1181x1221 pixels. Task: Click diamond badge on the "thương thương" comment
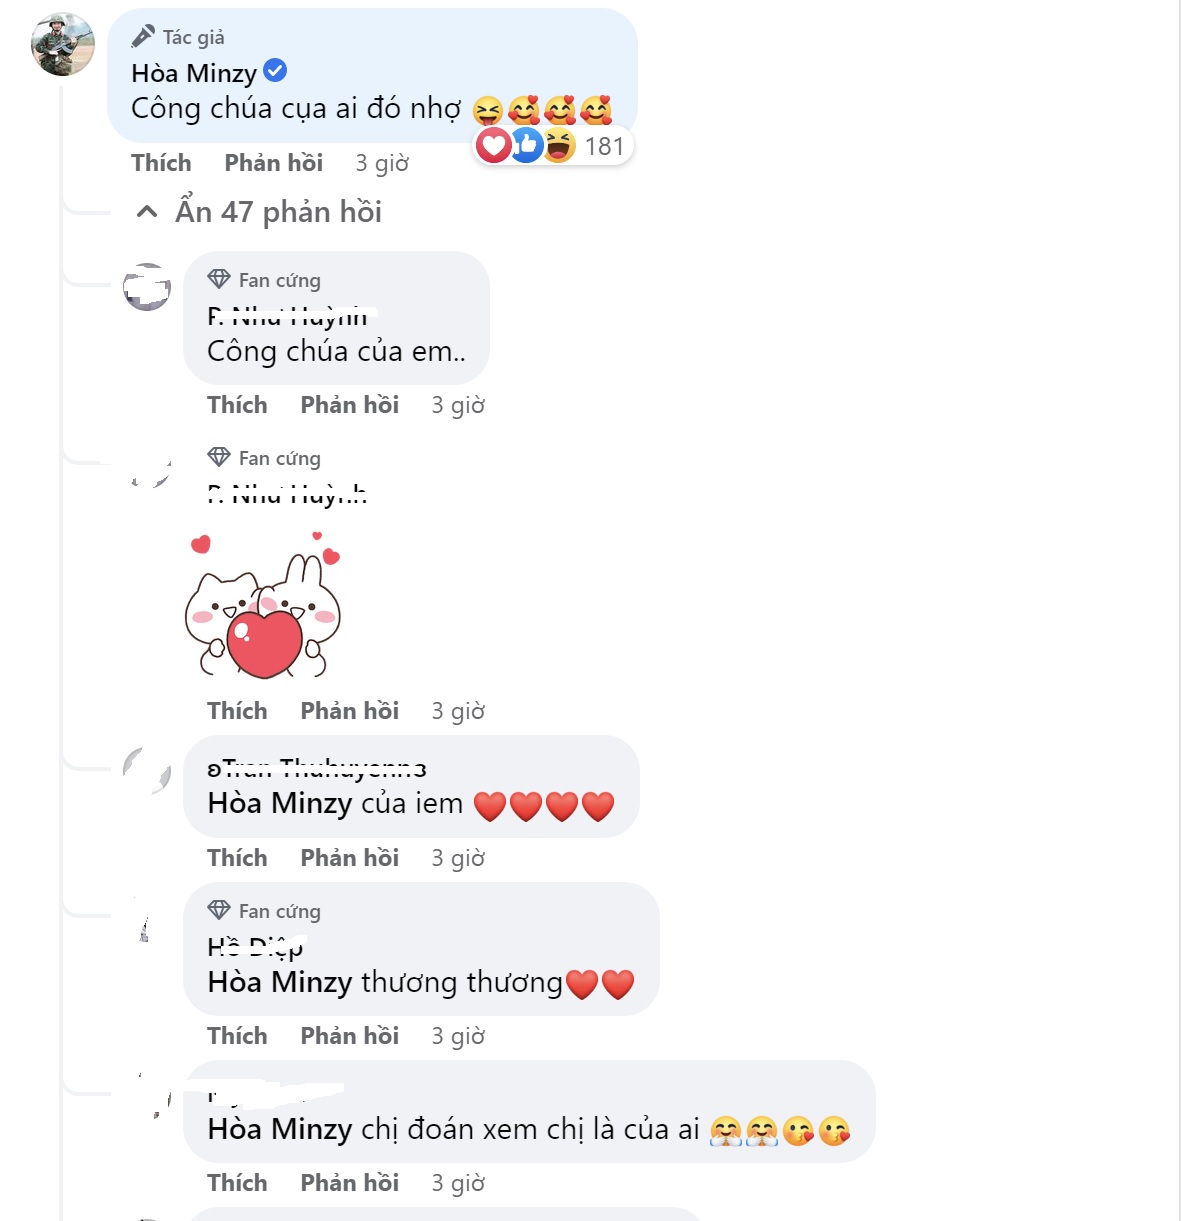219,911
